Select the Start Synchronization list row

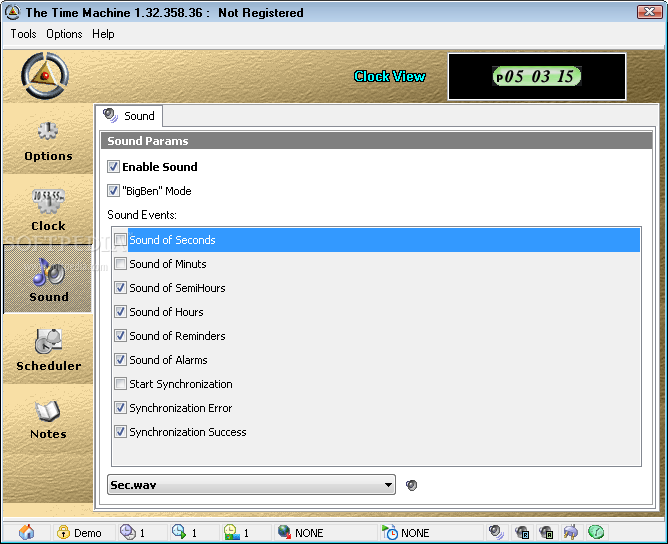(377, 384)
